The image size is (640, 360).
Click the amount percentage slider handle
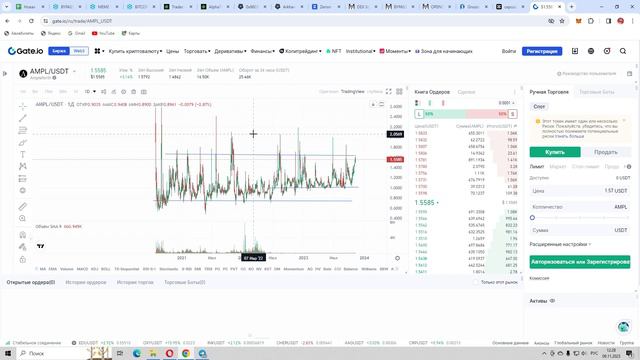tap(532, 218)
